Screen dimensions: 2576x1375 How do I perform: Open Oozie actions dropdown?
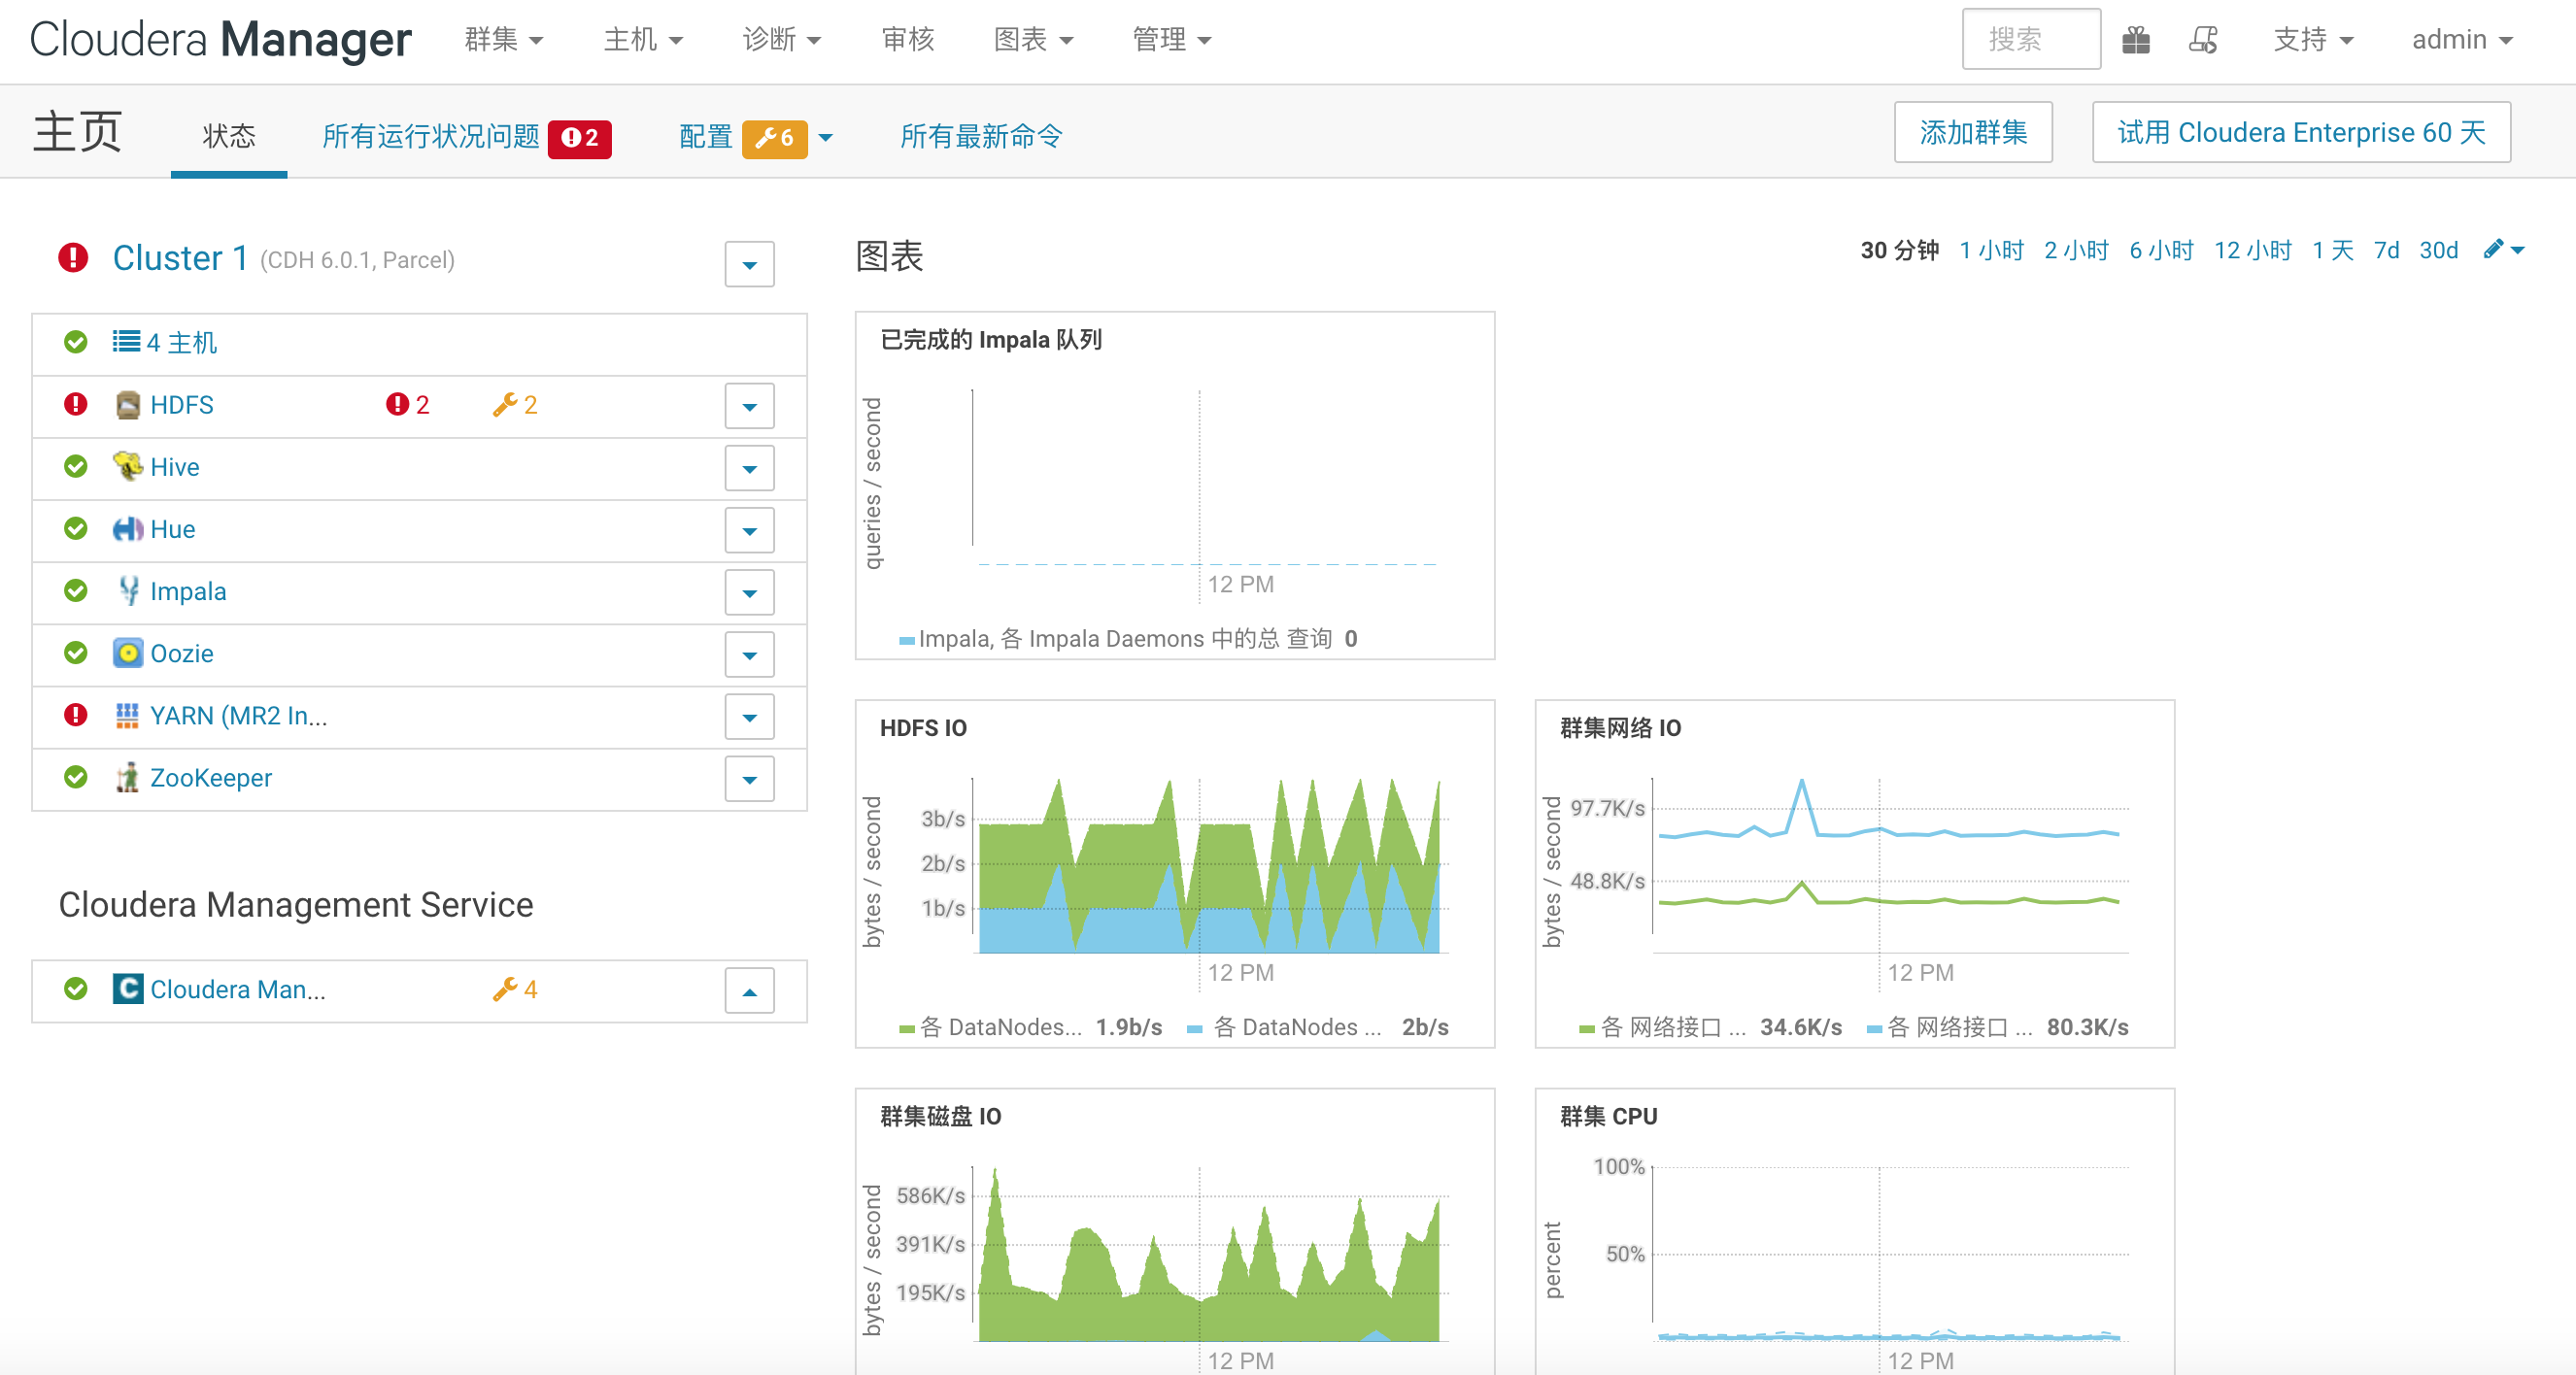coord(750,654)
